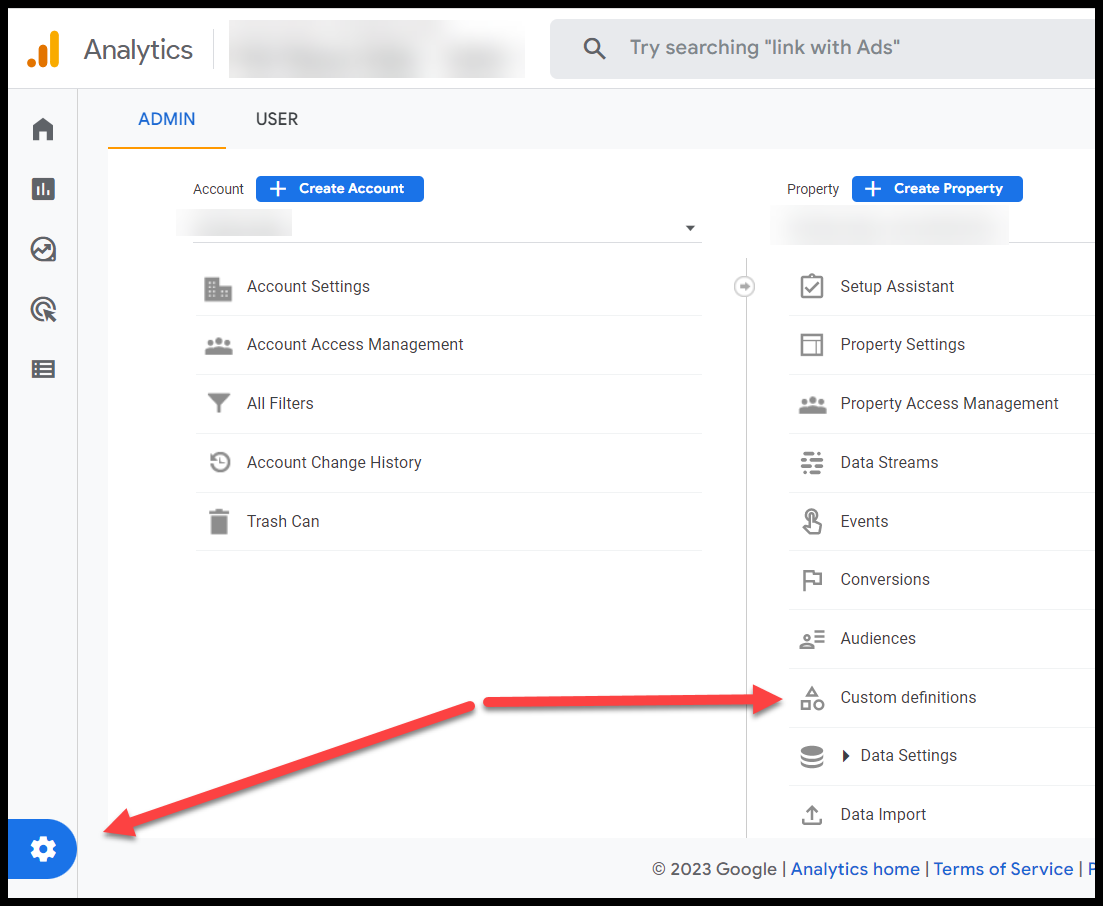Click the account-to-property arrow circle
Viewport: 1103px width, 906px height.
[x=744, y=287]
